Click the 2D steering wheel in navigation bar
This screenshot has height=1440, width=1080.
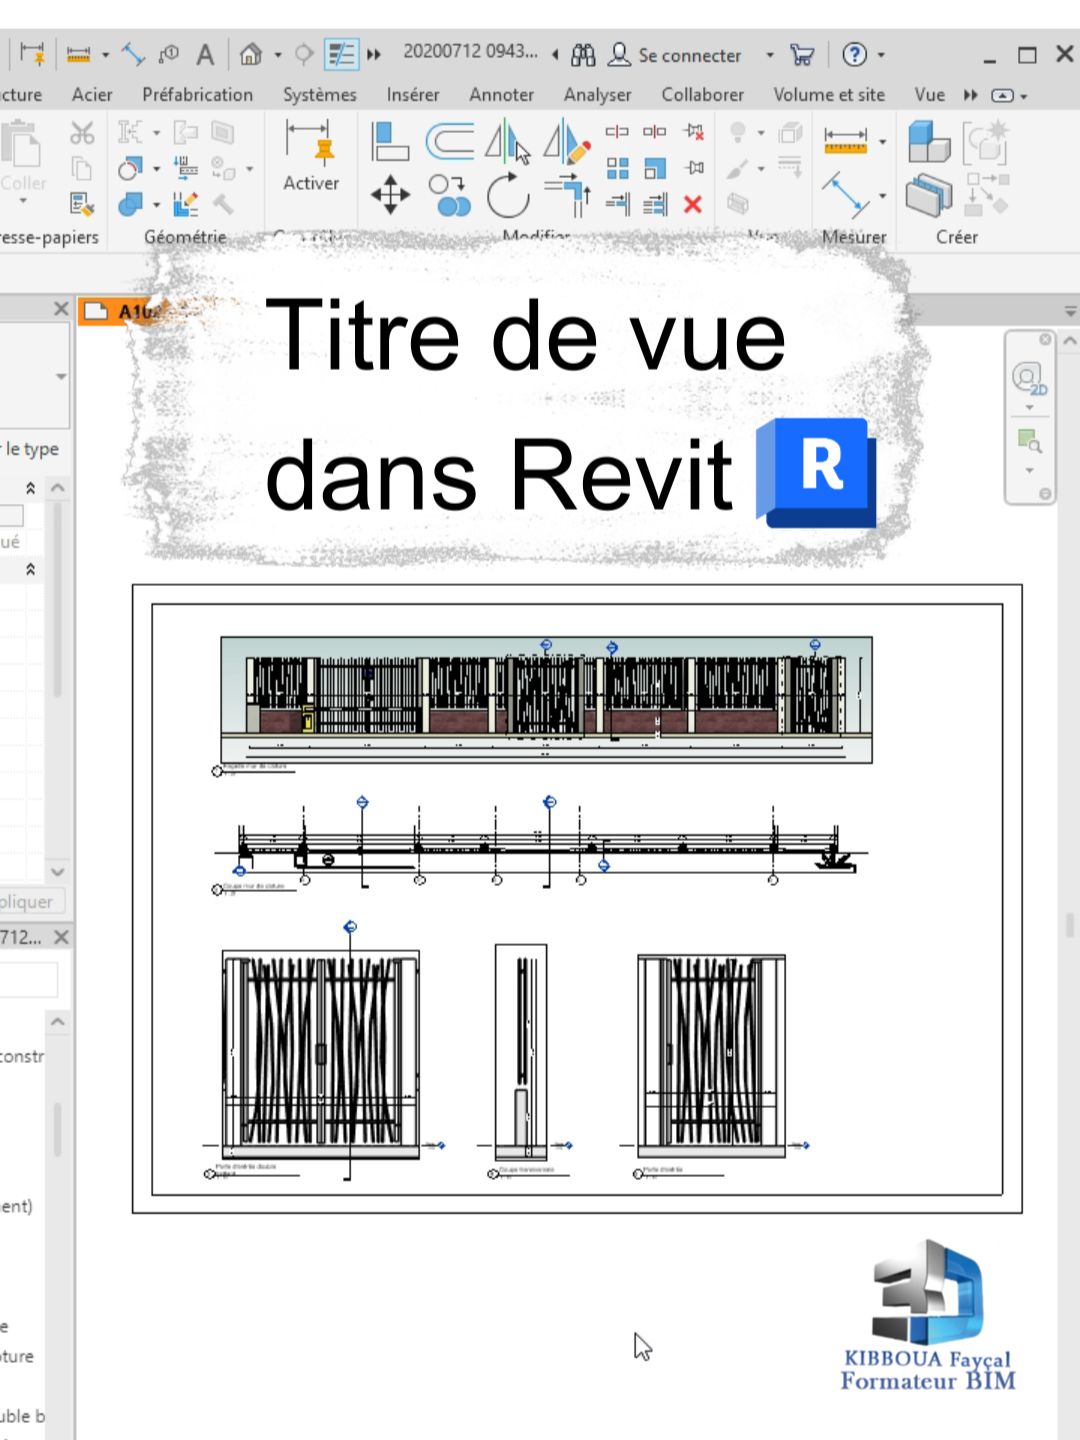click(1029, 379)
